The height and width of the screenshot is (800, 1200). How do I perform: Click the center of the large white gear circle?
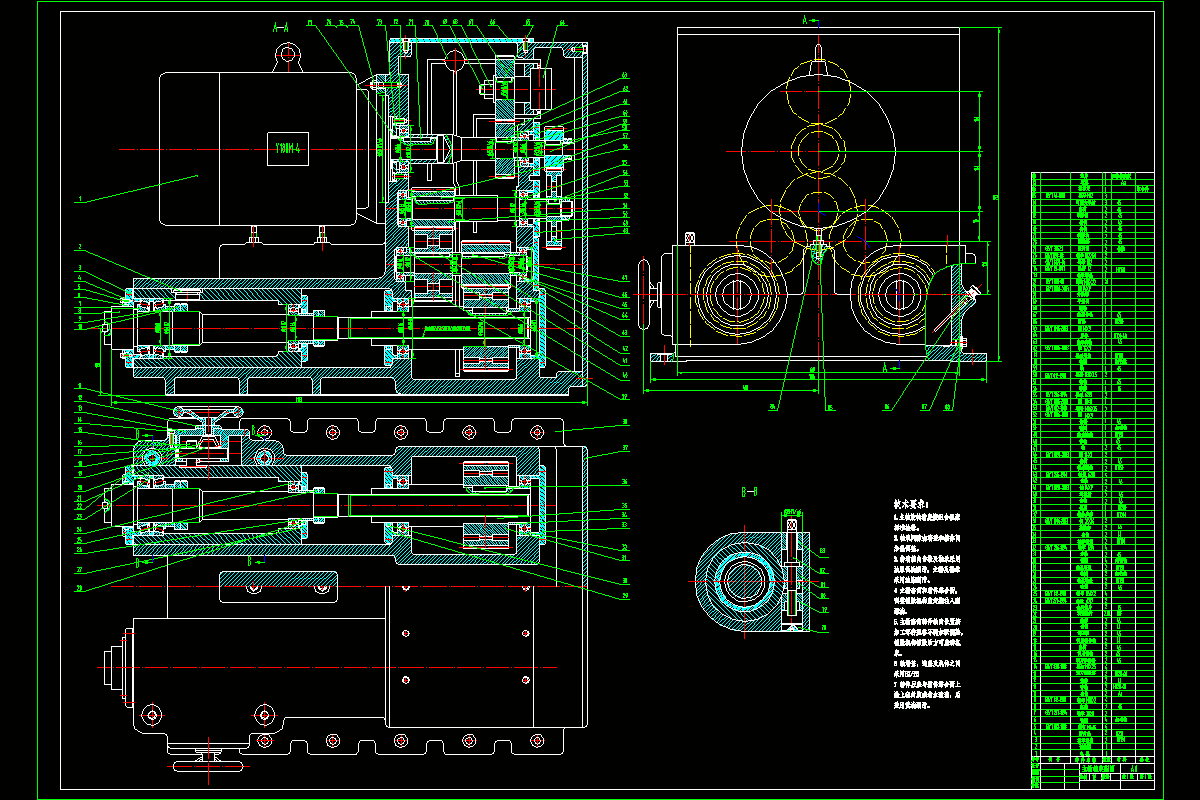tap(818, 153)
